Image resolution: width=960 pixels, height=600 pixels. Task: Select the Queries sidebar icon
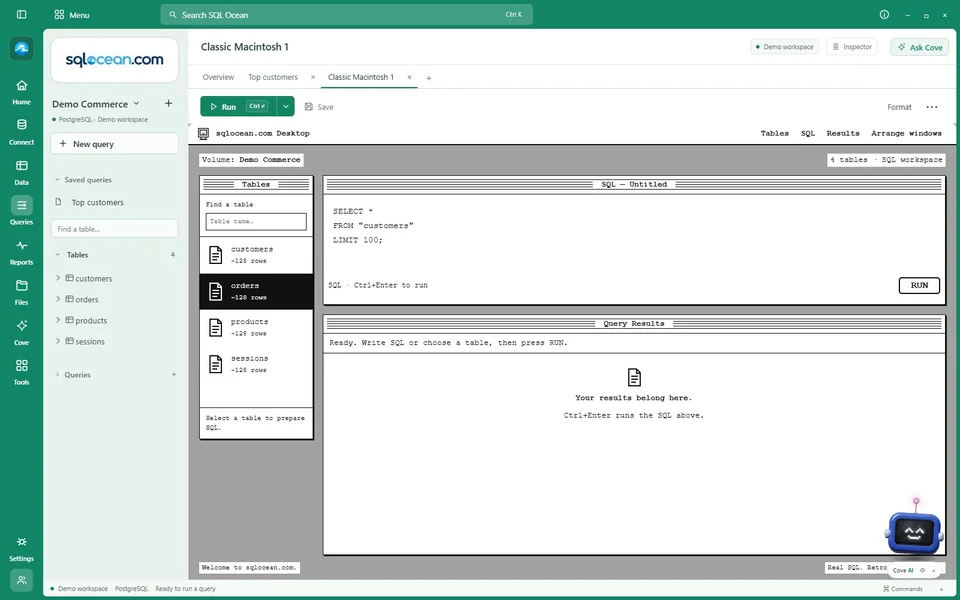pyautogui.click(x=21, y=212)
